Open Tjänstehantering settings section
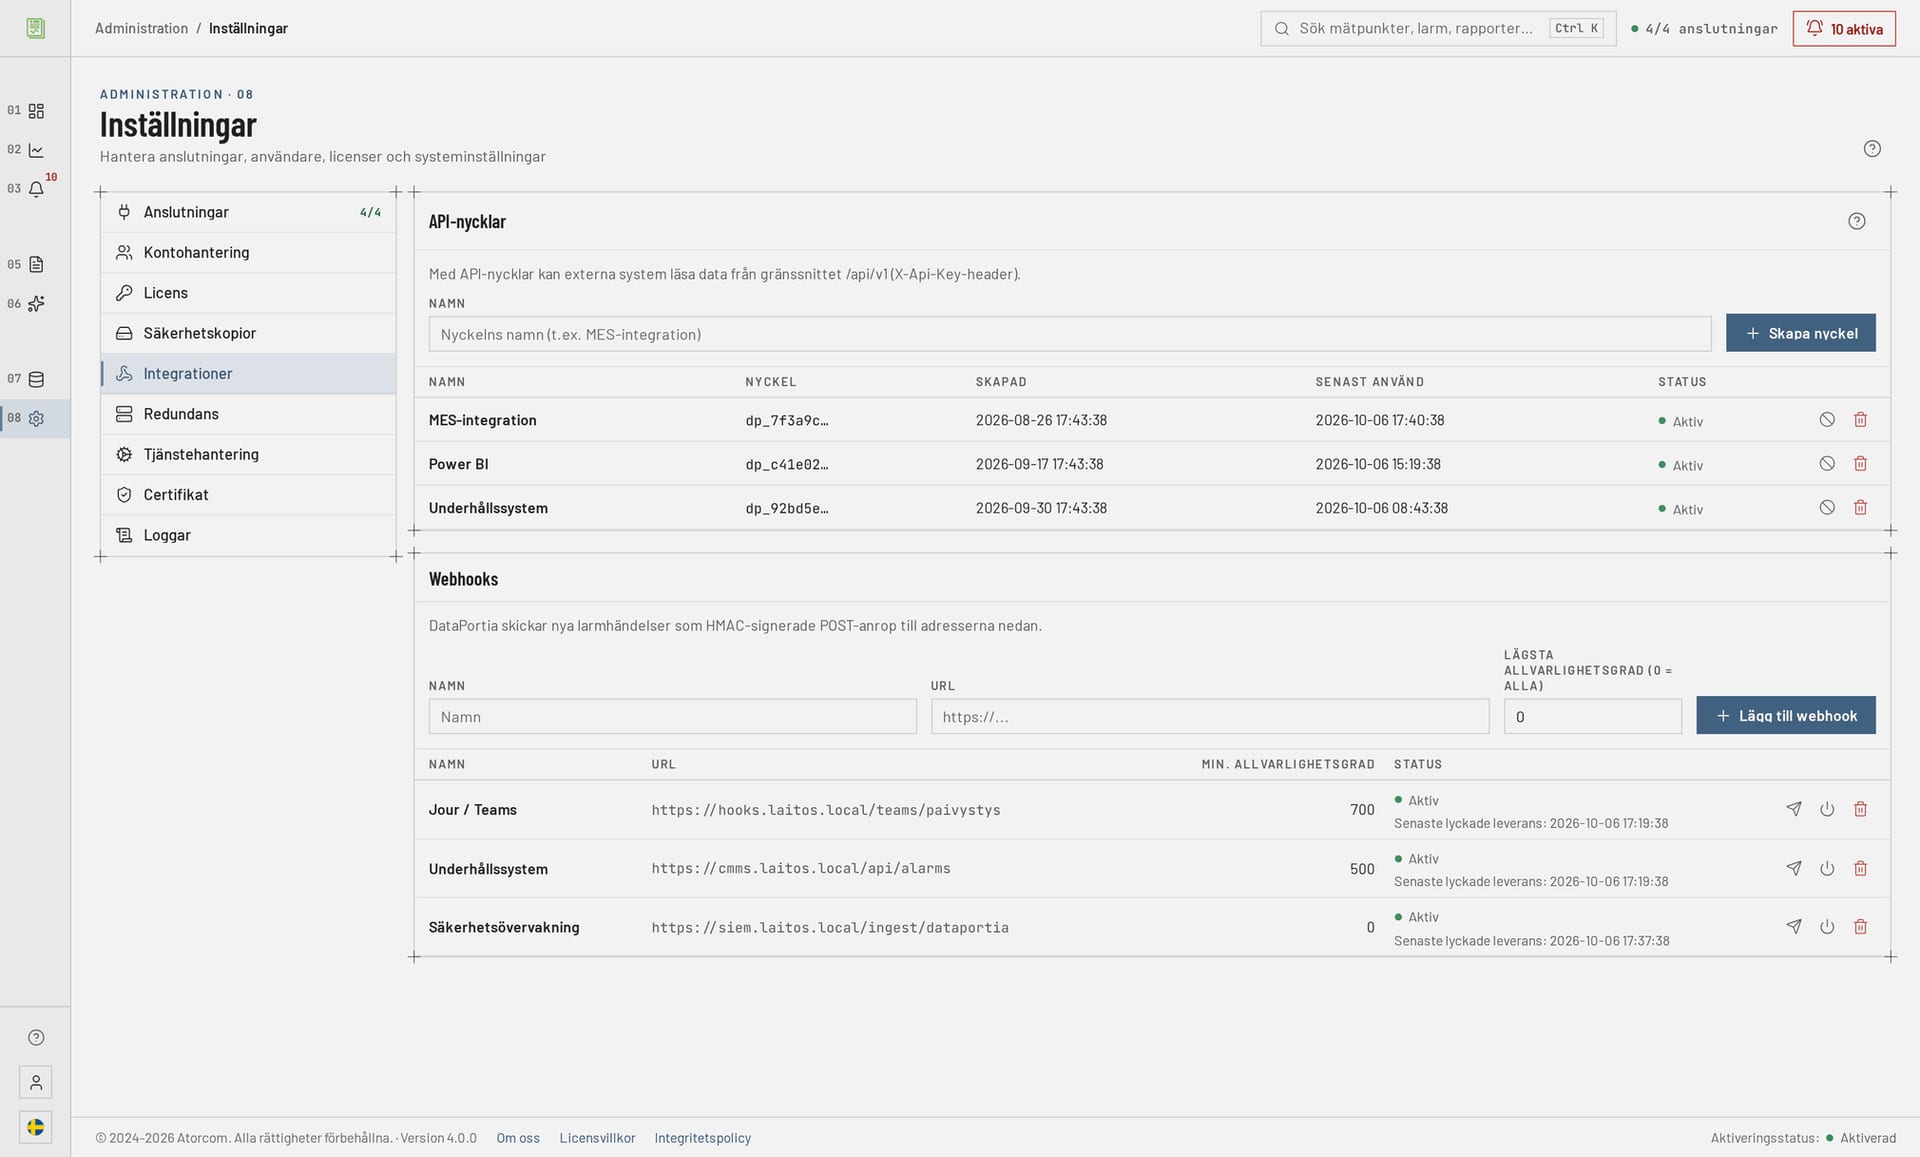Viewport: 1920px width, 1157px height. click(x=248, y=454)
